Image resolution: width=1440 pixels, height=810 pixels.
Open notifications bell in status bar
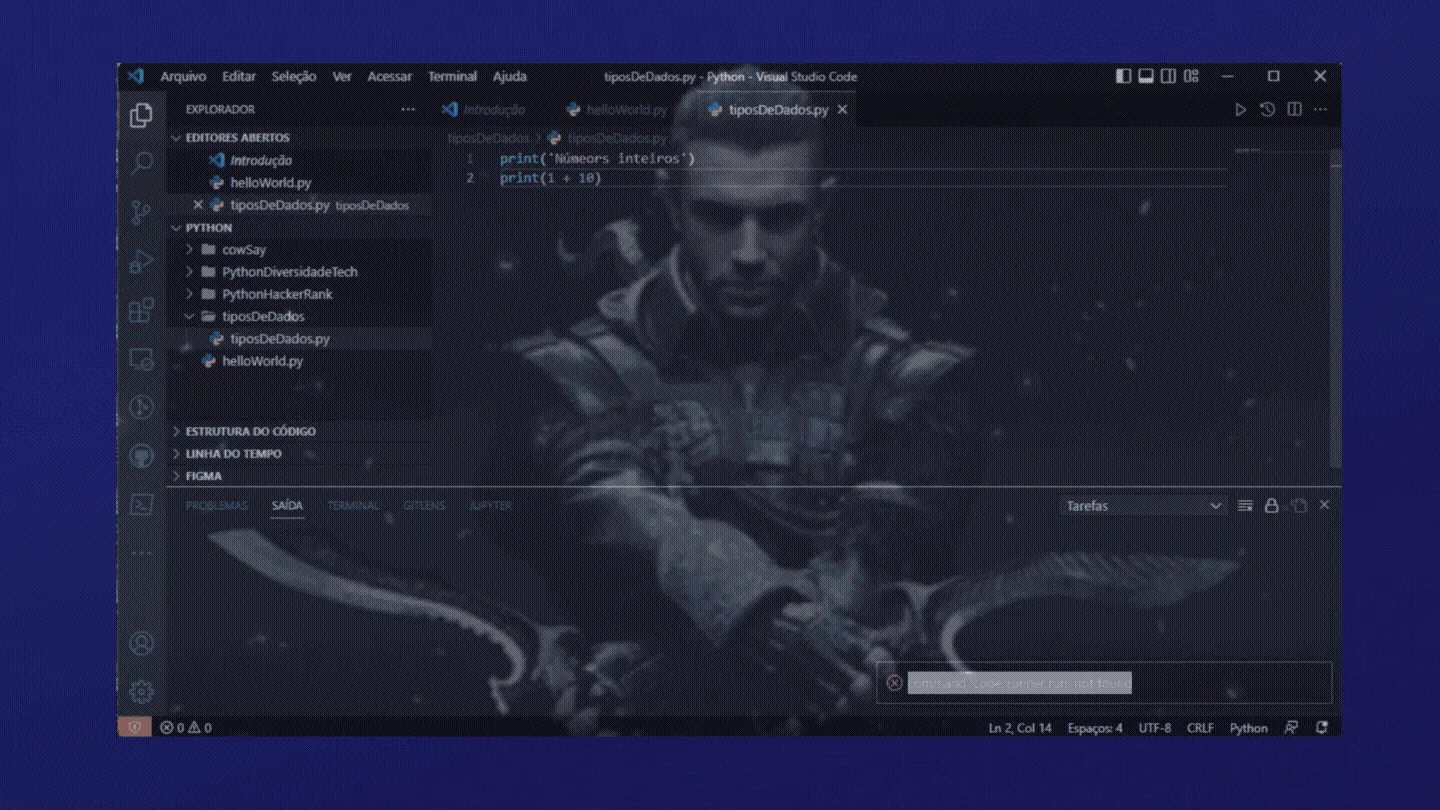(1322, 728)
